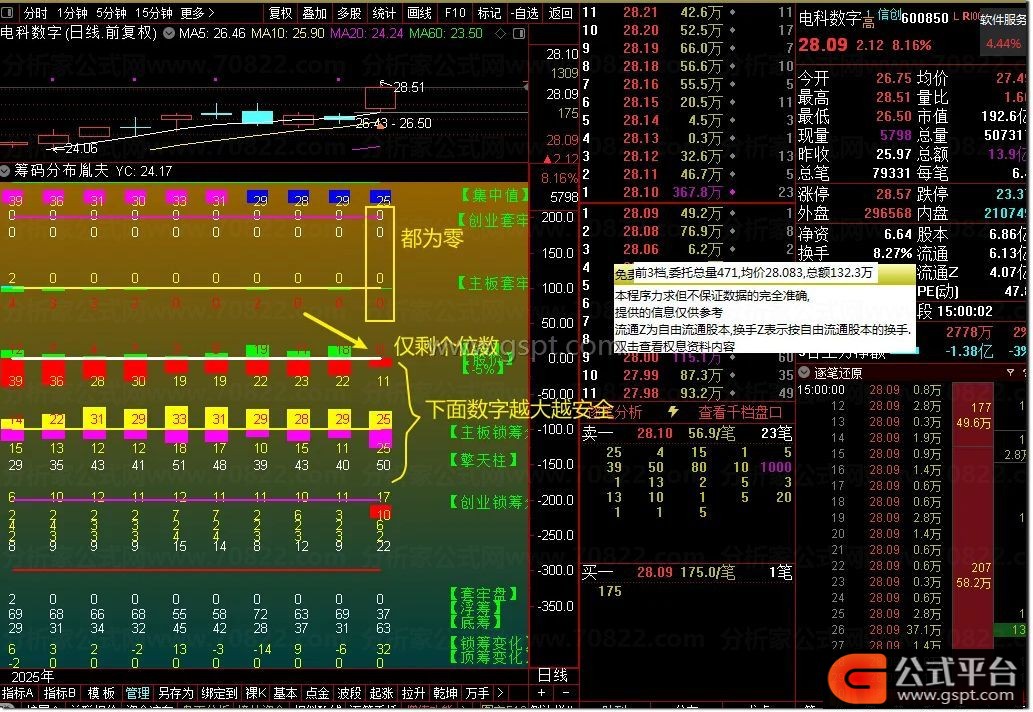Click the 换手 8.27% turnover value
1033x712 pixels.
tap(892, 254)
